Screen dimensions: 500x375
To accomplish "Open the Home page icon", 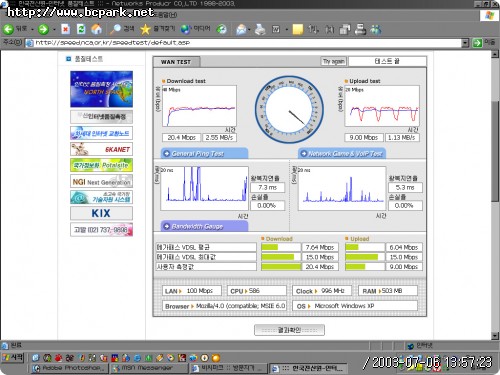I will 97,29.
